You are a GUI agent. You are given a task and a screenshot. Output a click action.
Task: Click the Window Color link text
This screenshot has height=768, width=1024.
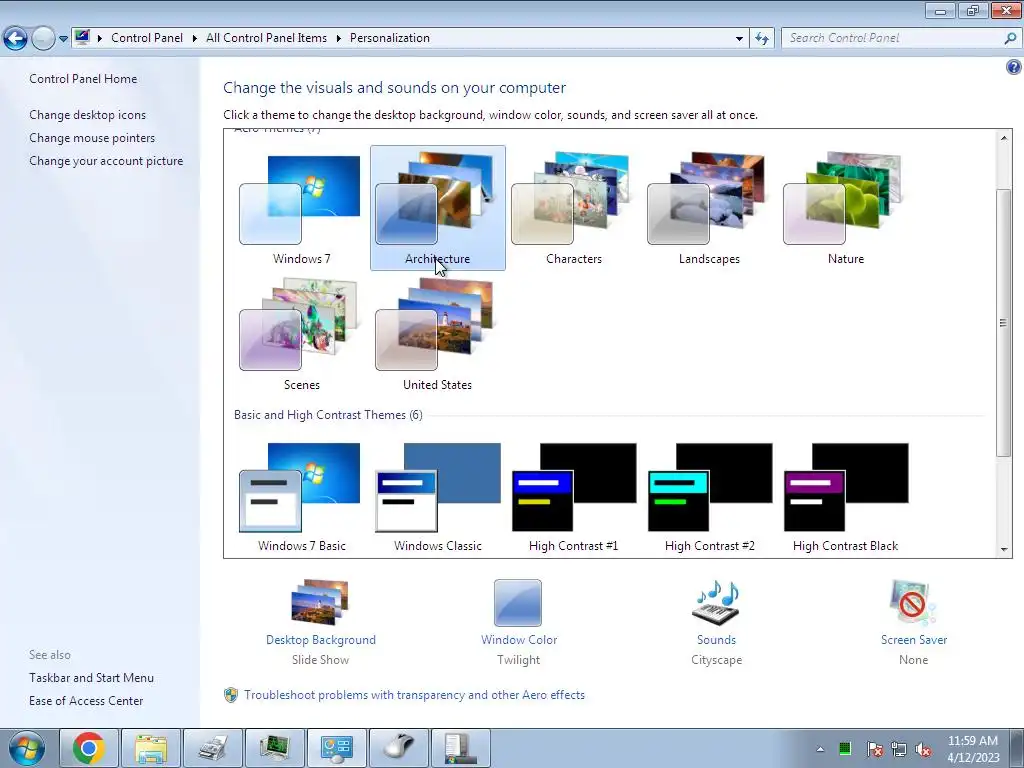tap(519, 640)
